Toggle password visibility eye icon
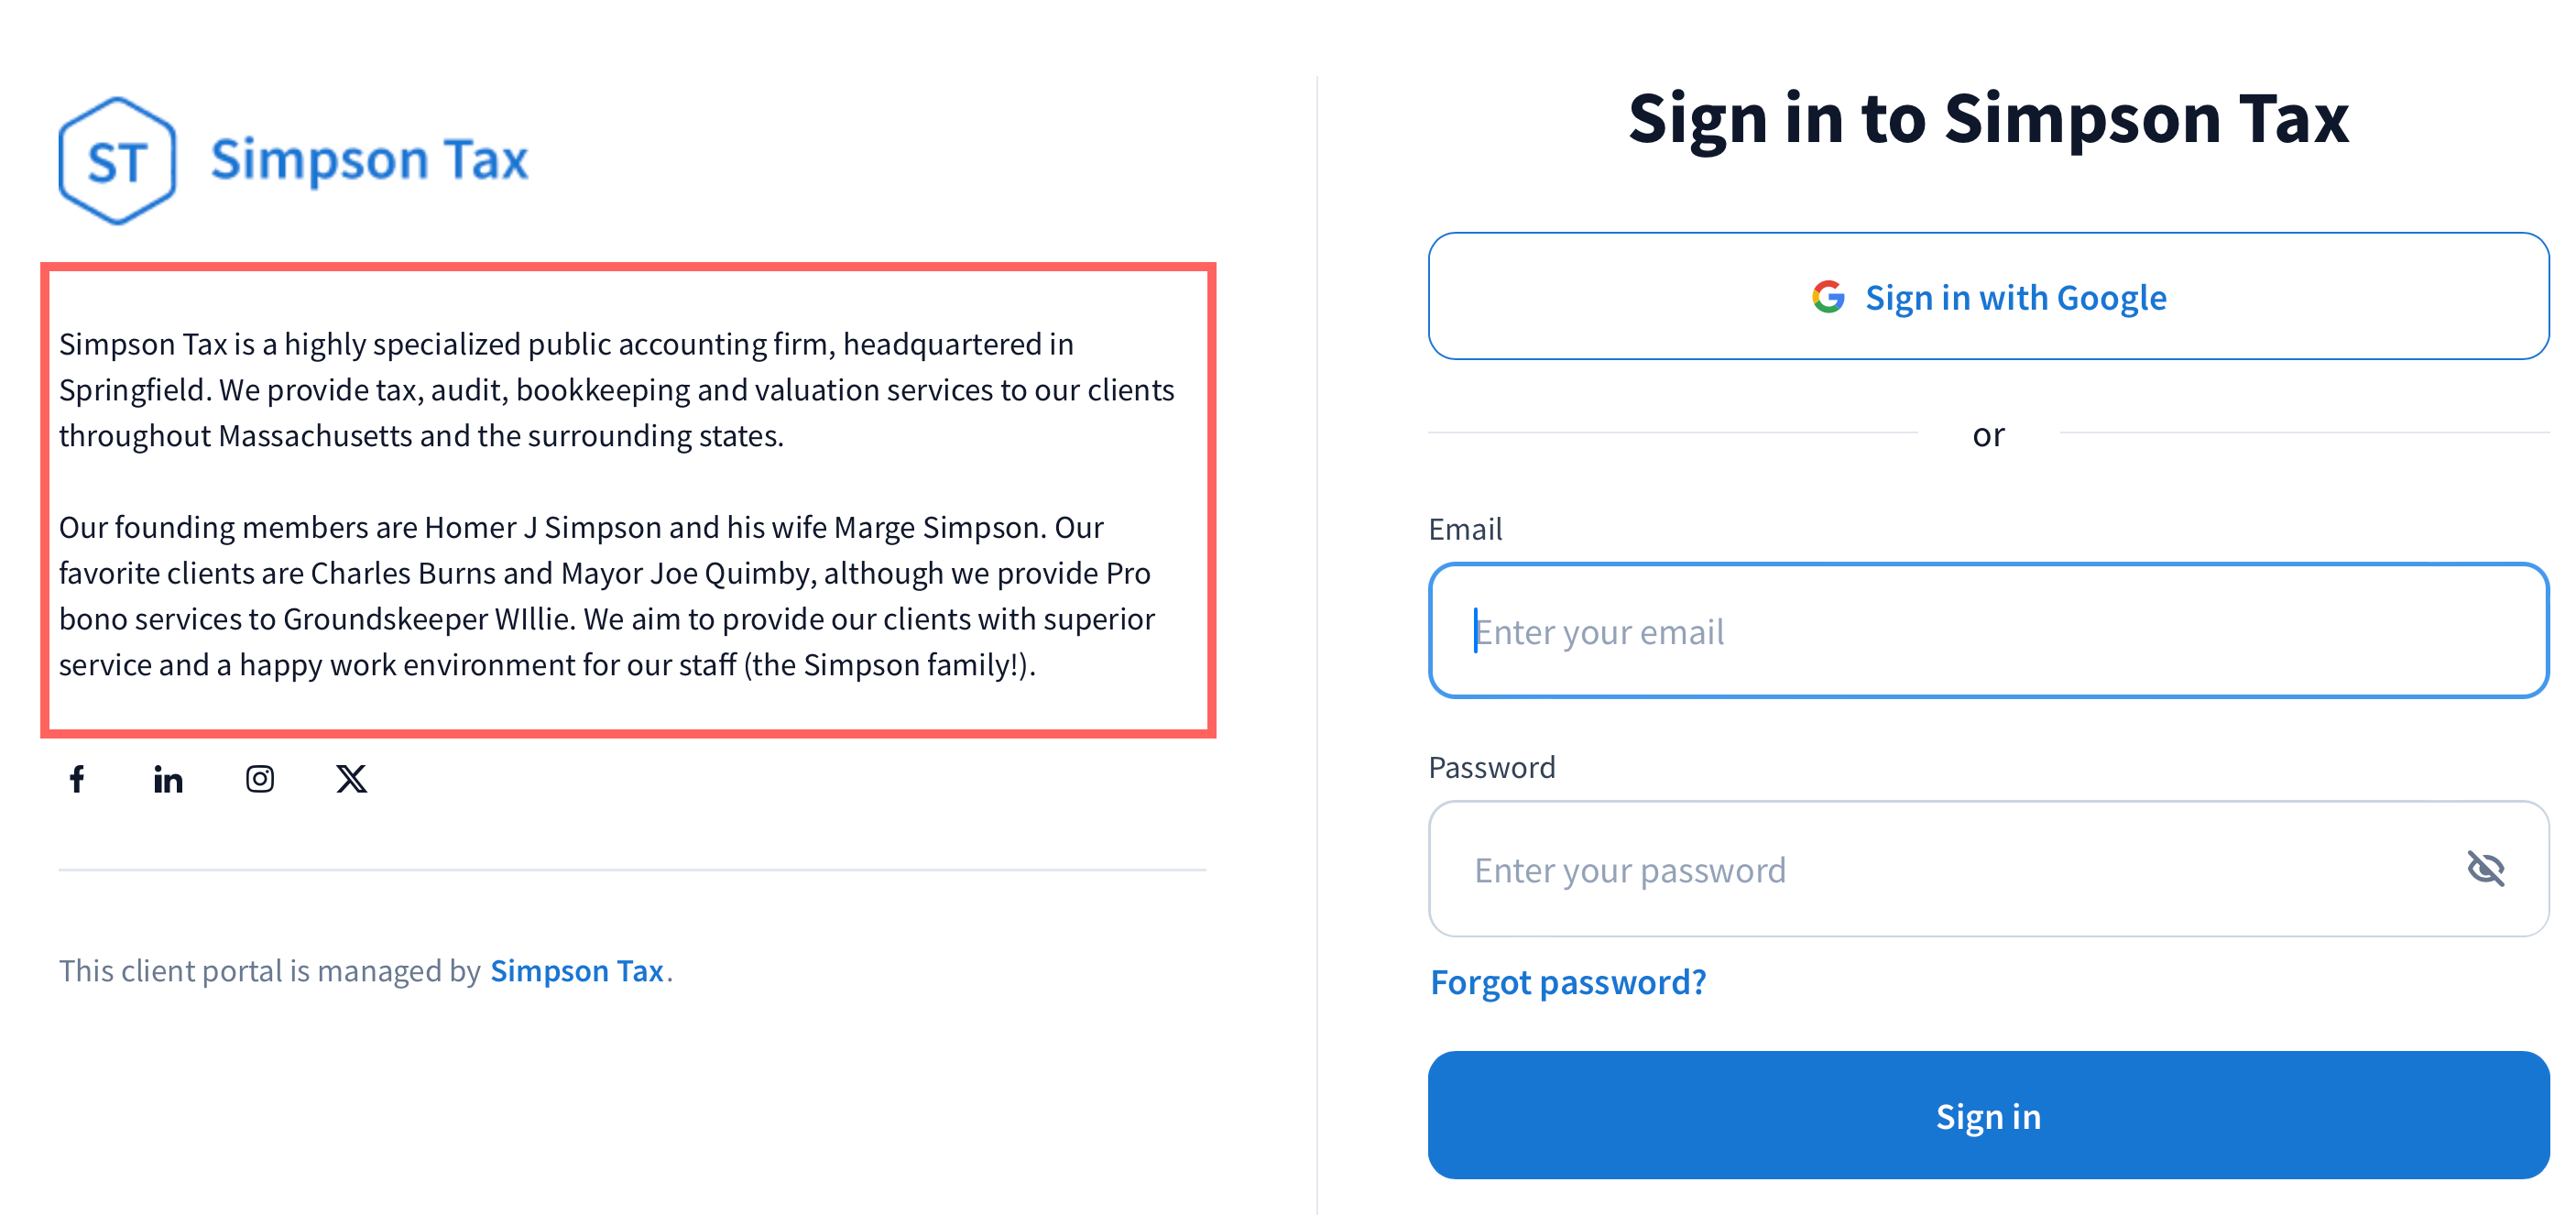The height and width of the screenshot is (1215, 2576). click(2485, 868)
